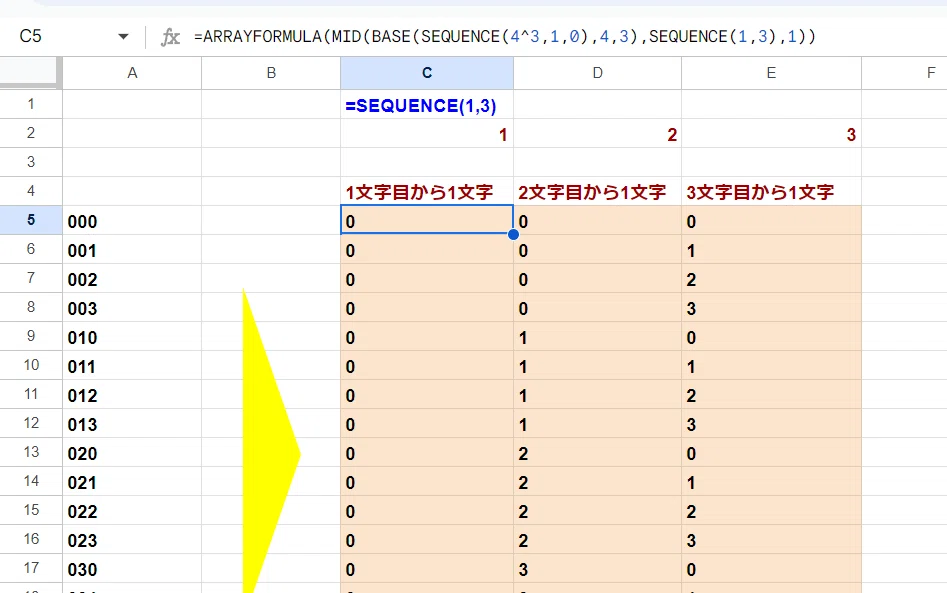The width and height of the screenshot is (947, 593).
Task: Click the fill handle on cell C5
Action: tap(513, 234)
